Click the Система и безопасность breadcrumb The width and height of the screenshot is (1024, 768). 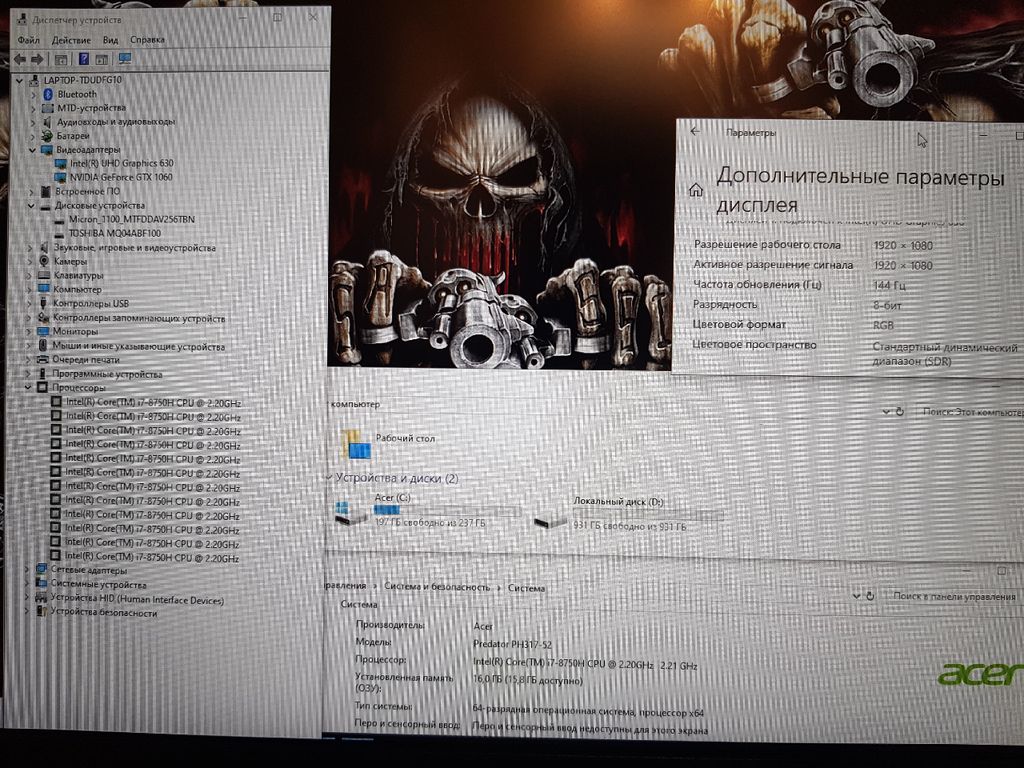[437, 587]
